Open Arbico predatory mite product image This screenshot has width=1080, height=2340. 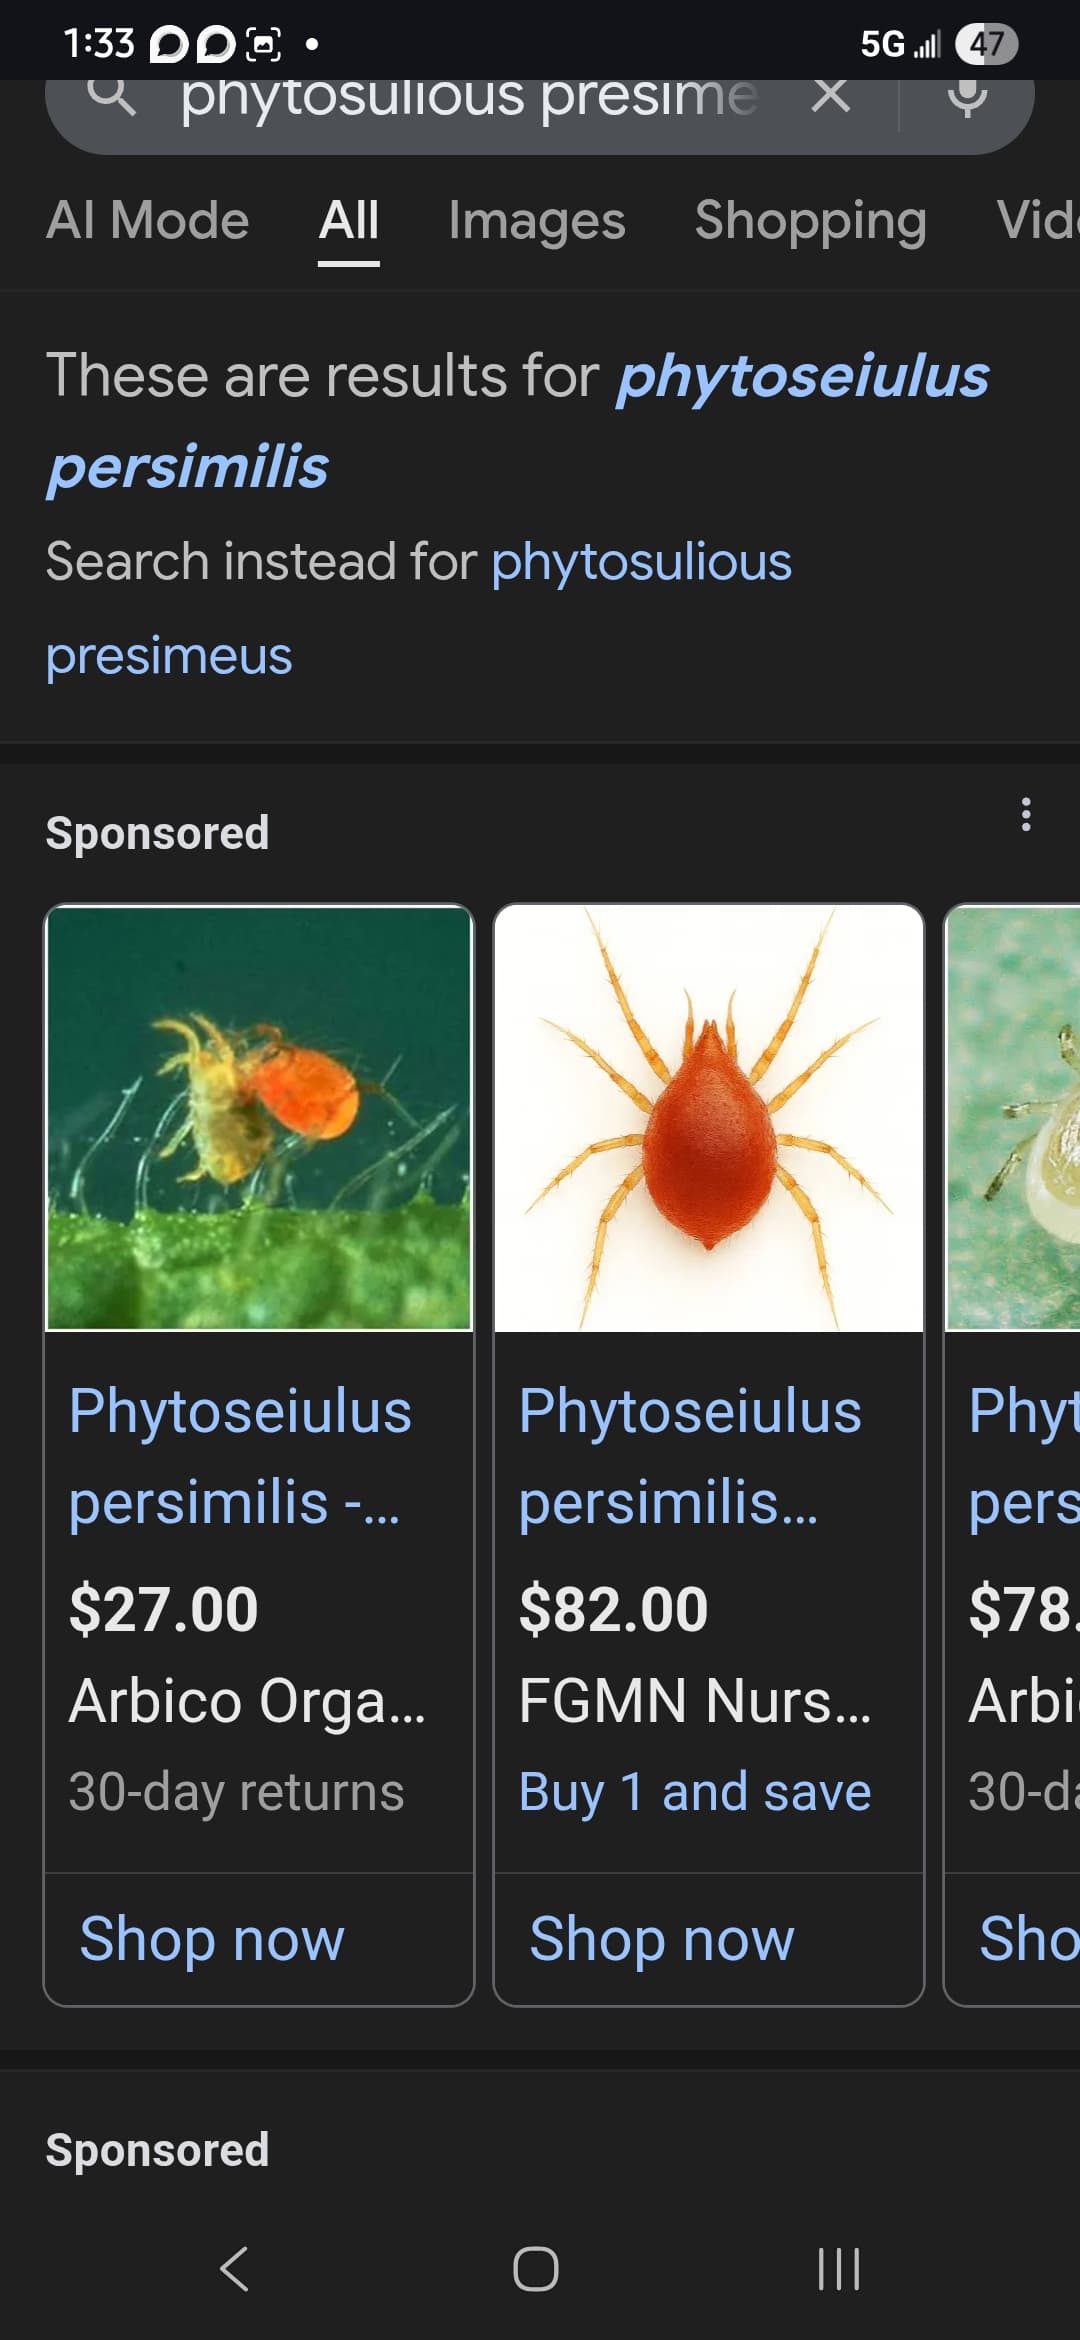259,1118
